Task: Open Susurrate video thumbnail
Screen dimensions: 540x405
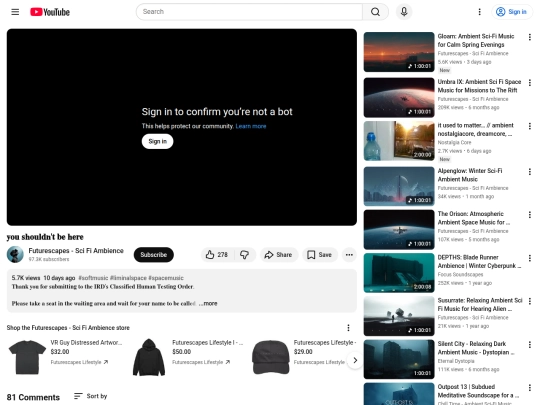Action: click(x=399, y=316)
